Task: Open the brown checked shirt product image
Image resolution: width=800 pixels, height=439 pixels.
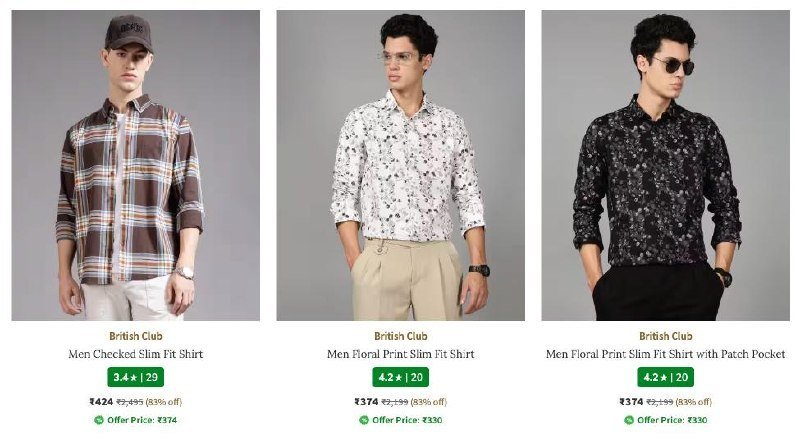Action: (136, 165)
